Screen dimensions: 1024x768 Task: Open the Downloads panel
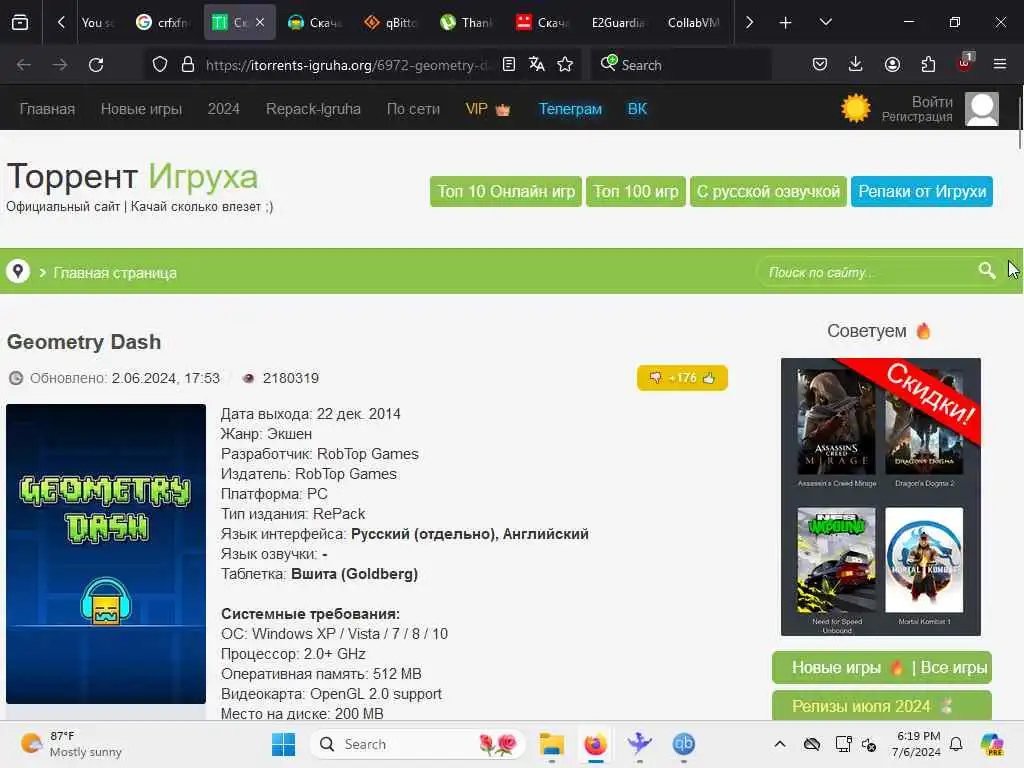[x=856, y=64]
